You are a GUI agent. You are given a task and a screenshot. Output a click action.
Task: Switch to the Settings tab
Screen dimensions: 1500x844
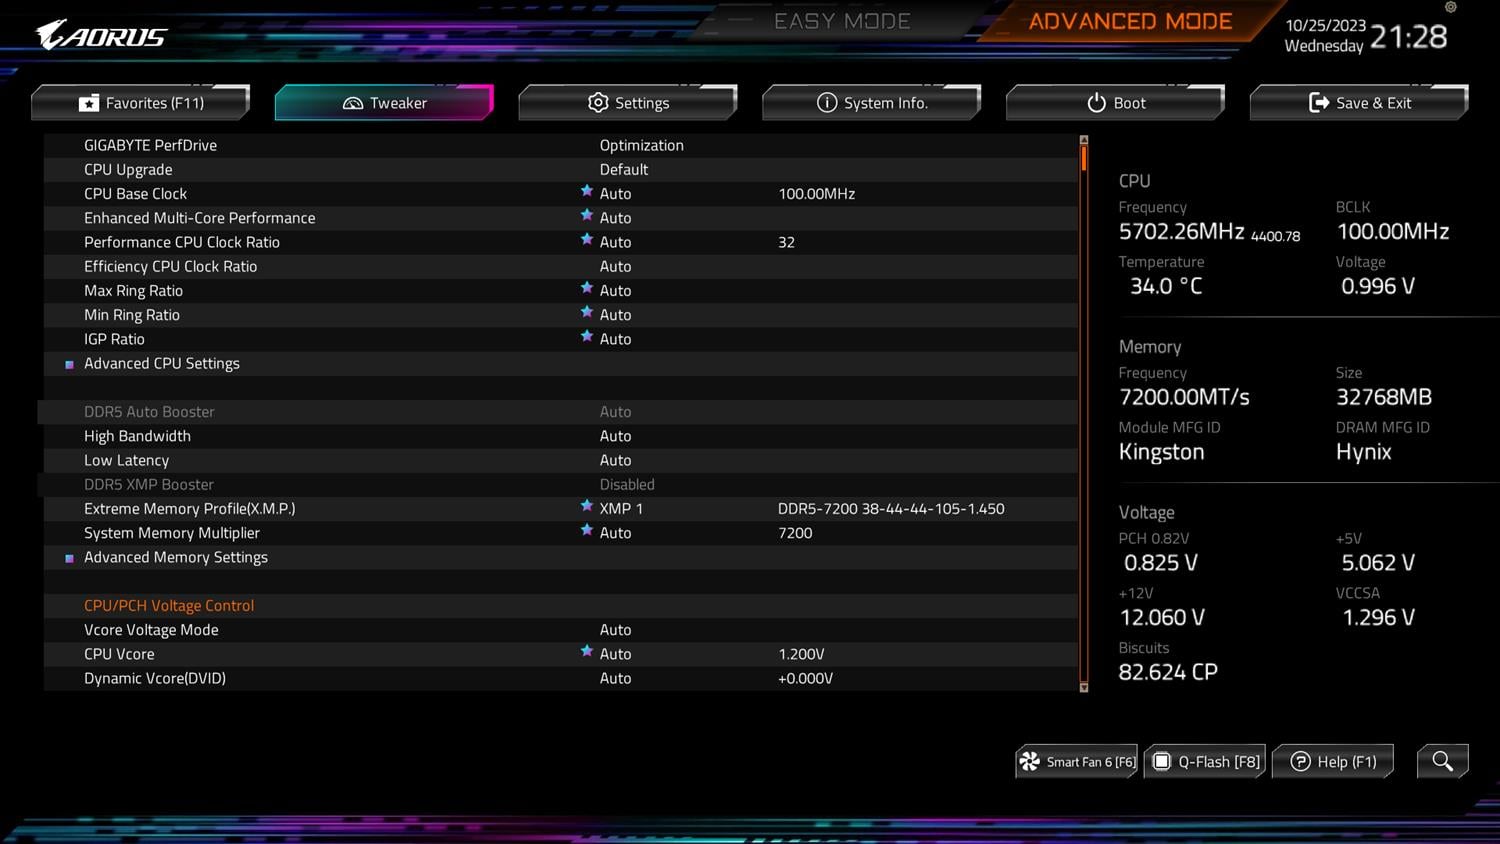628,103
